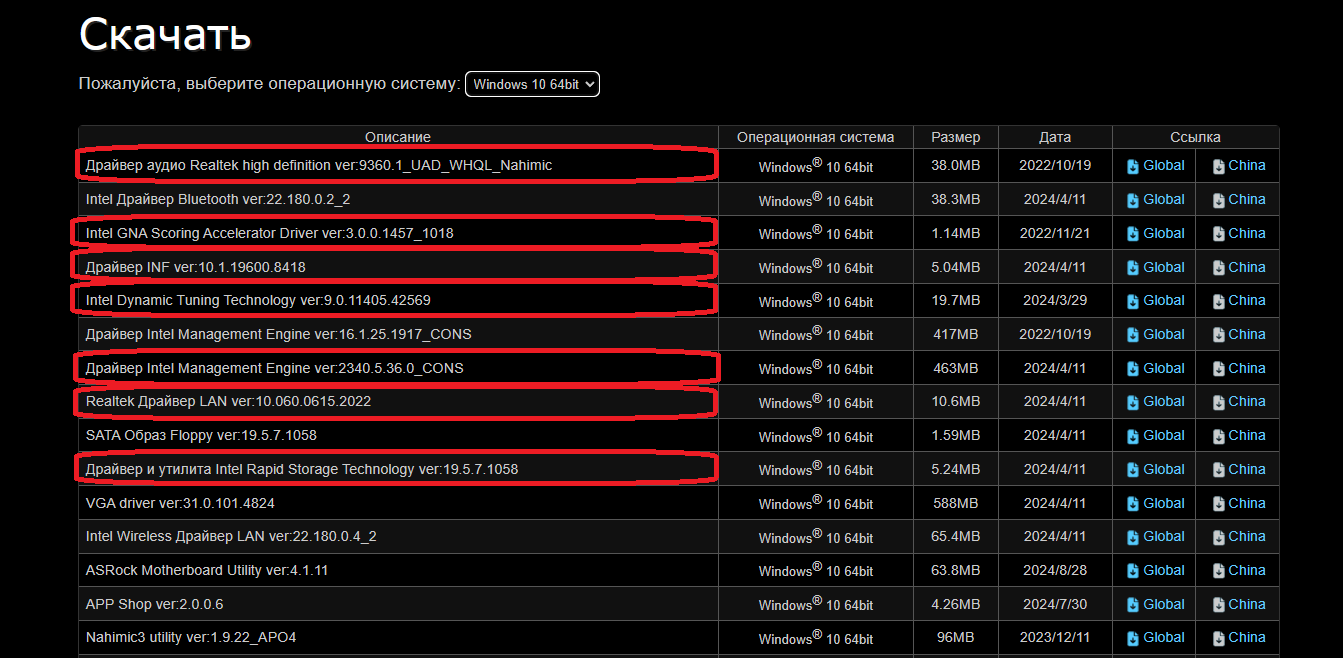Click the date cell '2024/8/28'
This screenshot has width=1343, height=658.
(x=1055, y=570)
